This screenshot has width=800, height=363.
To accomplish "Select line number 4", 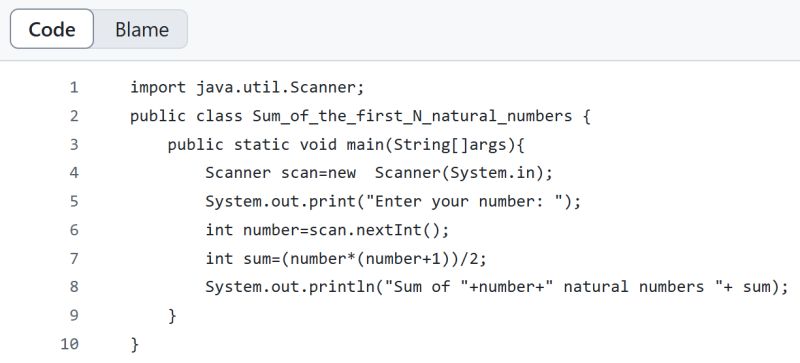I will [x=74, y=173].
